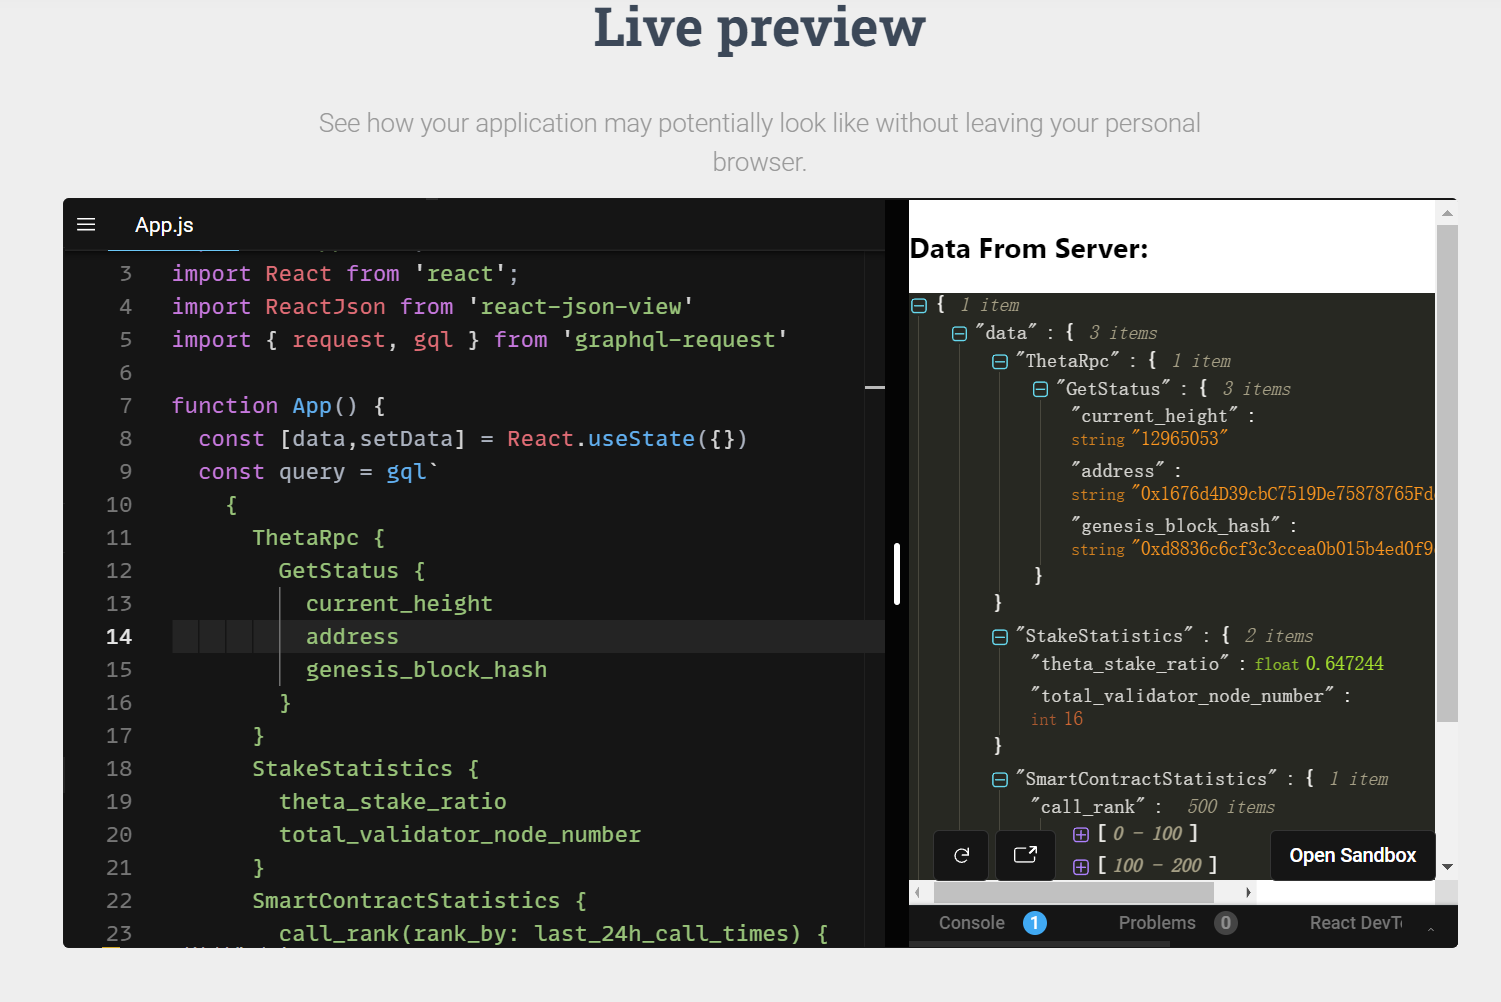Click the preview vertical scrollbar thumb
This screenshot has width=1501, height=1002.
1447,472
